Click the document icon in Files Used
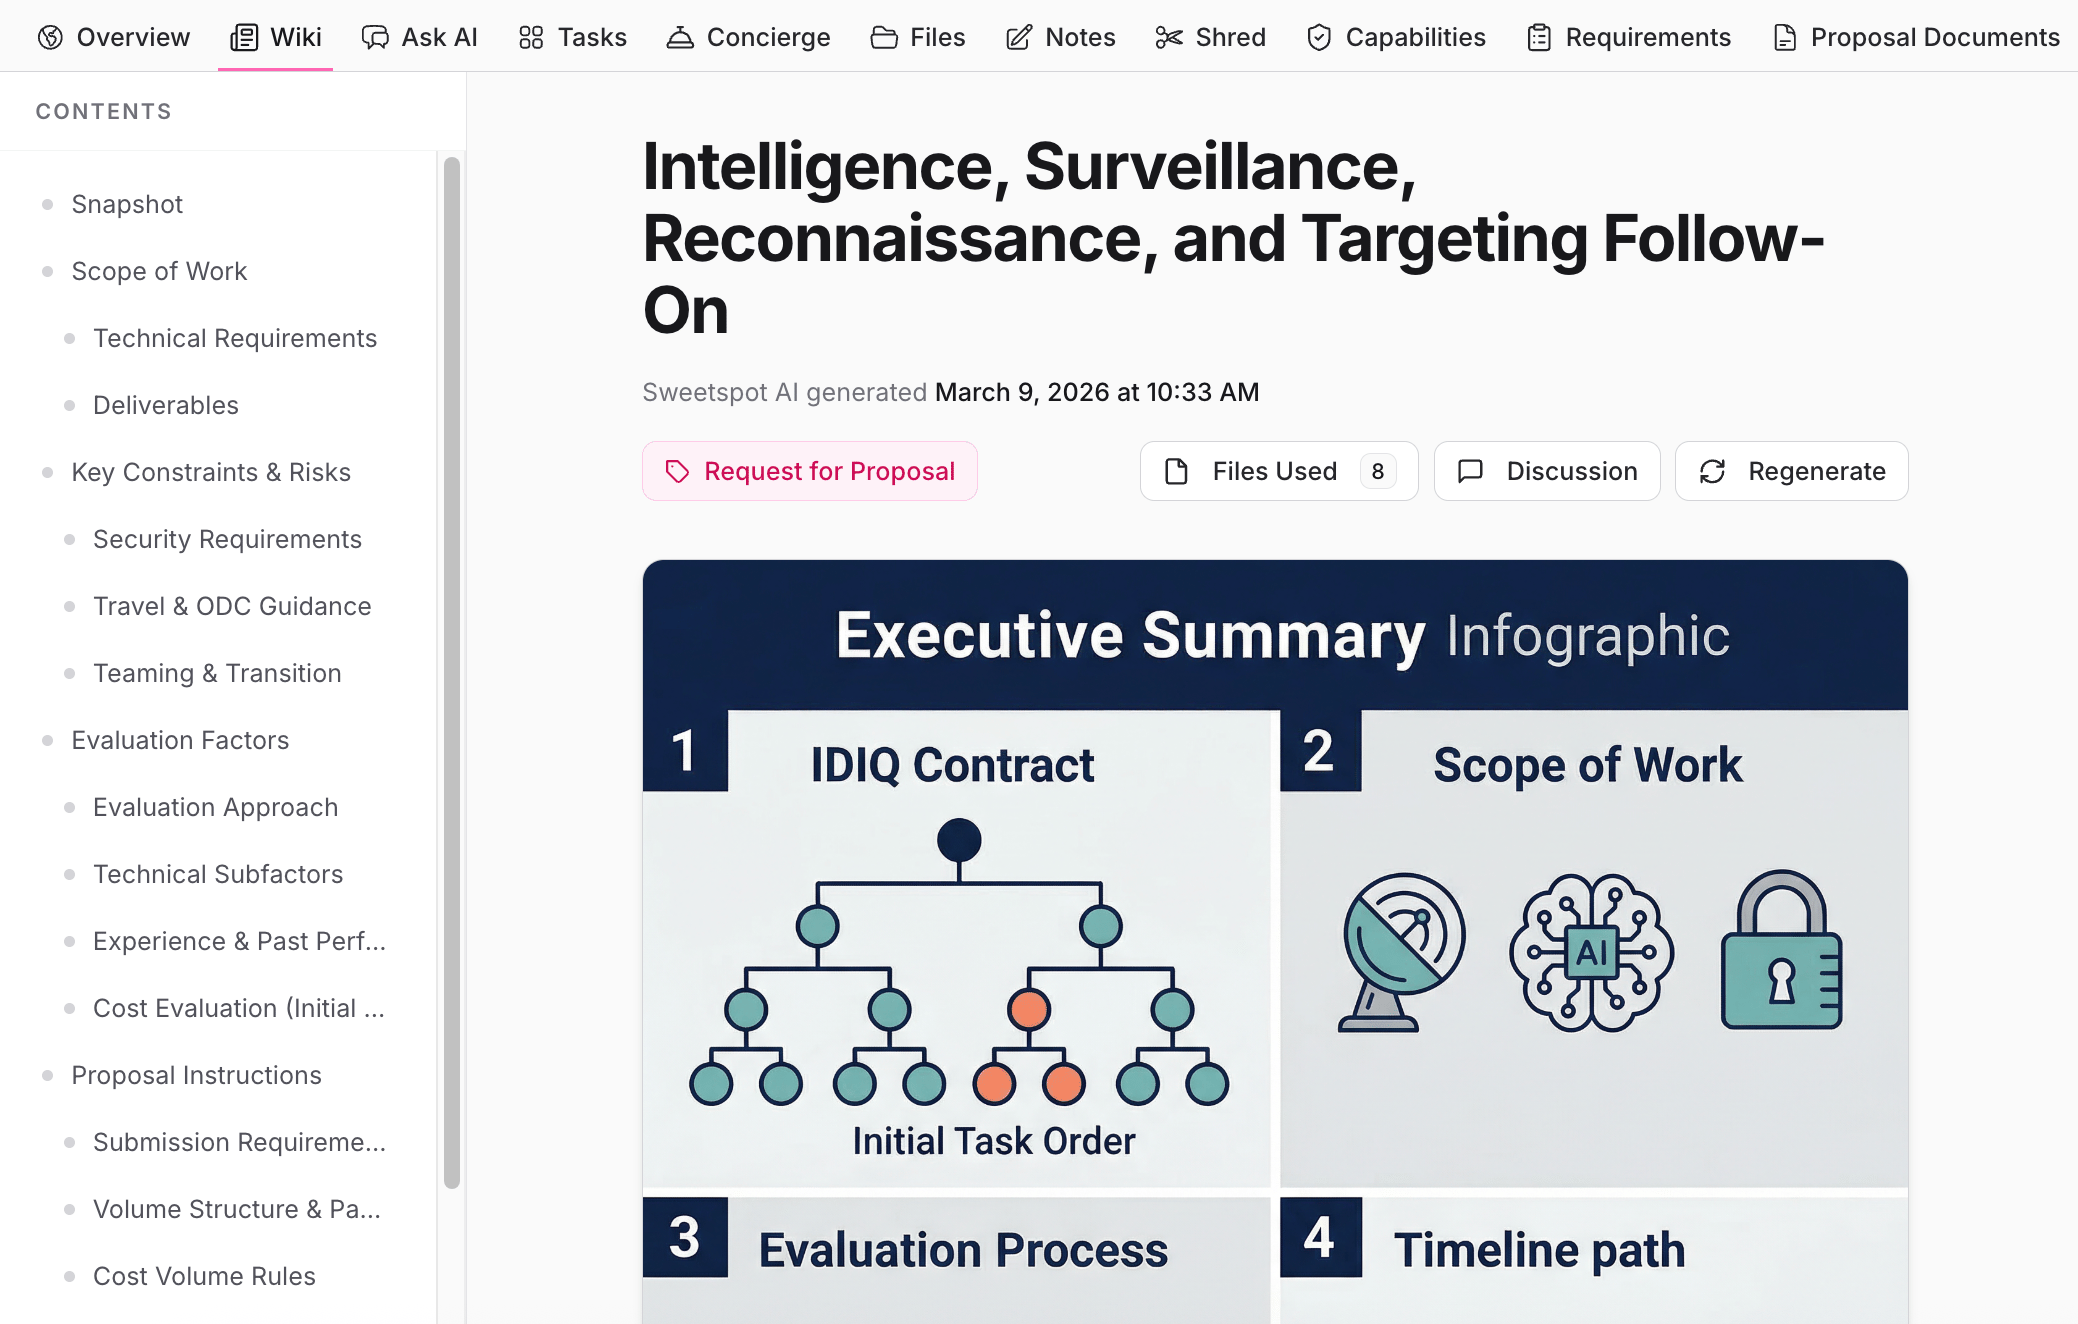2078x1324 pixels. point(1177,471)
